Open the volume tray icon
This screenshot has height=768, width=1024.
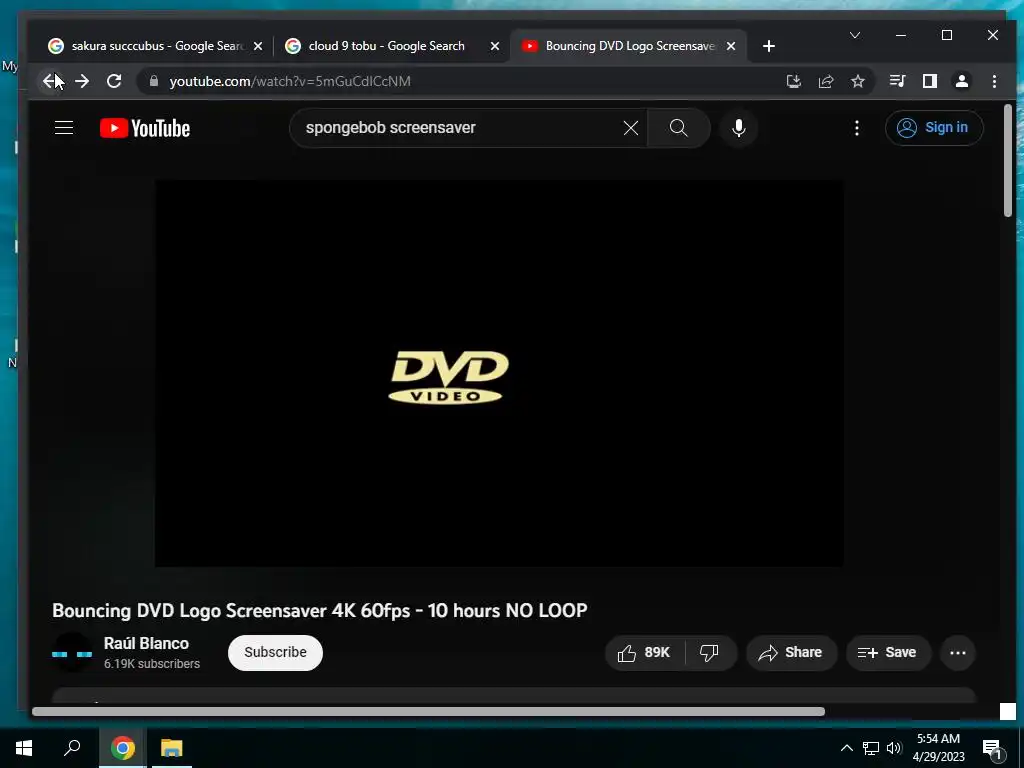tap(894, 748)
